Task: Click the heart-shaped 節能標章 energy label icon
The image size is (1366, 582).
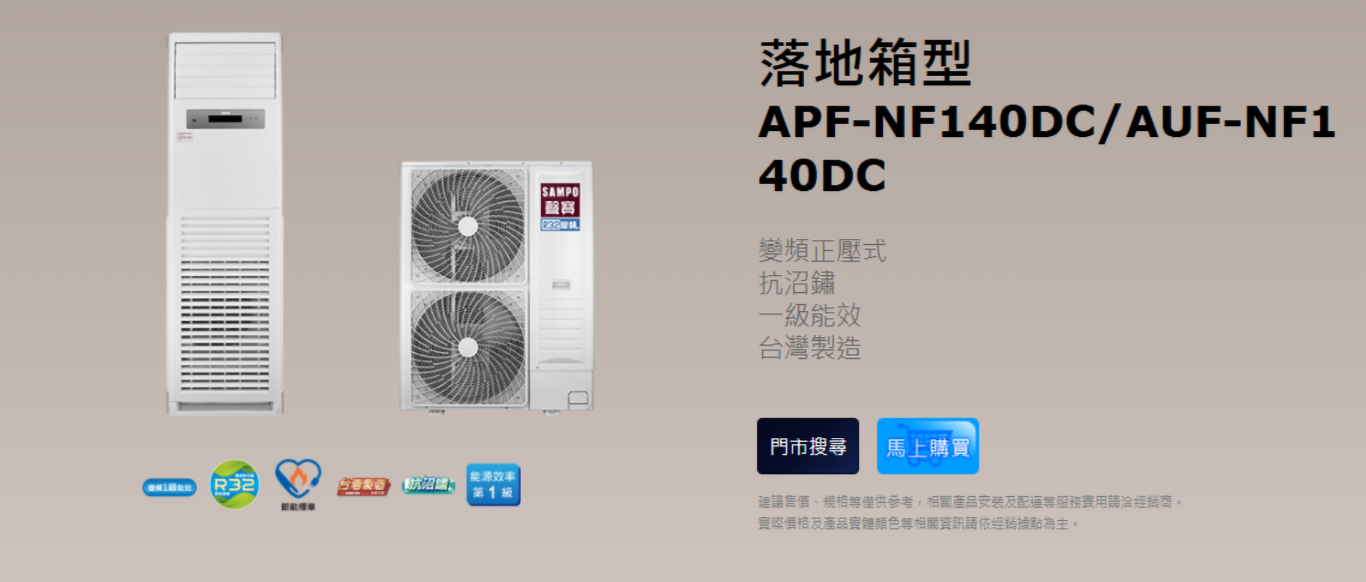Action: pyautogui.click(x=298, y=481)
